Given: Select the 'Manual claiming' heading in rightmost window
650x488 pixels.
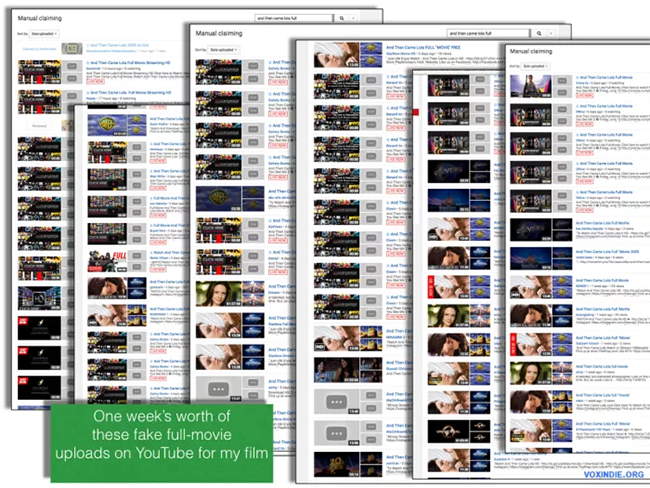Looking at the screenshot, I should pyautogui.click(x=531, y=51).
